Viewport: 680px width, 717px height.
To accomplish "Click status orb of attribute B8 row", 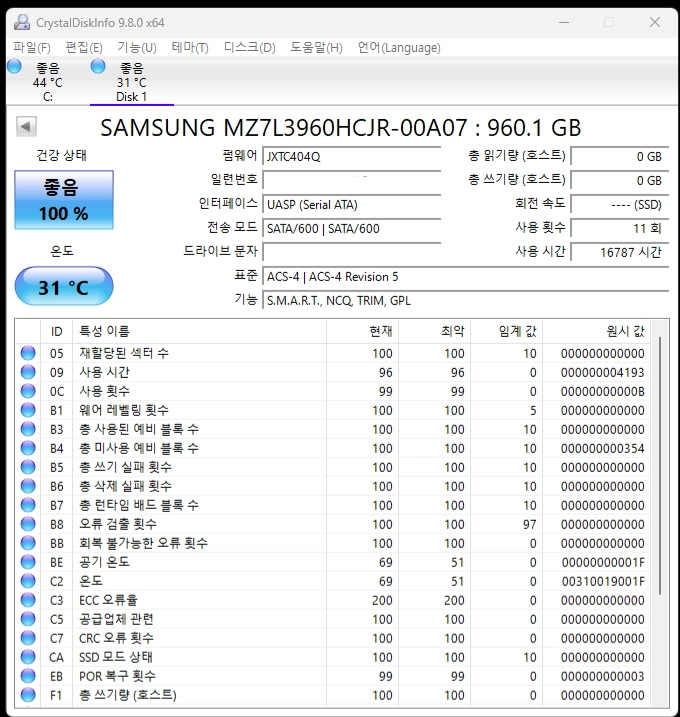I will pos(28,524).
